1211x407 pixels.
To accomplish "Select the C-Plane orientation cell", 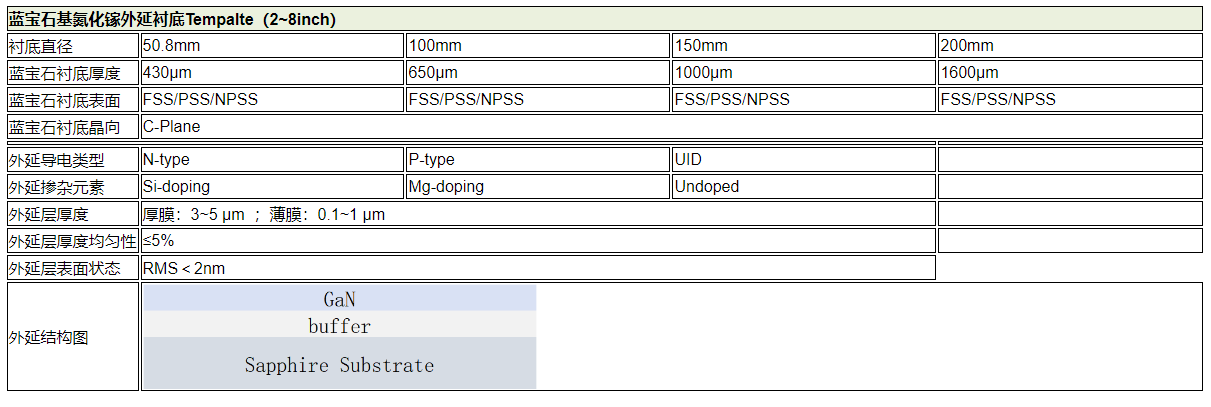I will click(671, 127).
